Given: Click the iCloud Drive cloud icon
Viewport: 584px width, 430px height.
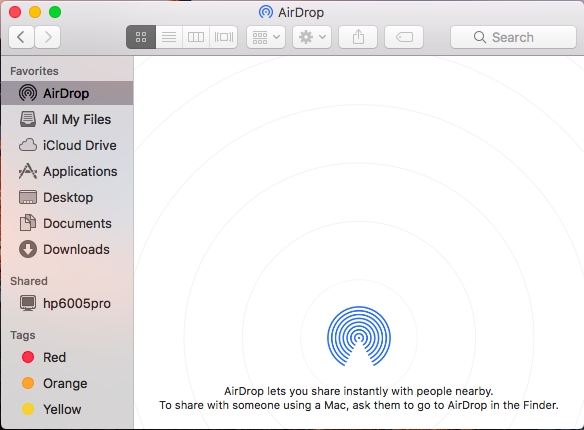Looking at the screenshot, I should [28, 145].
